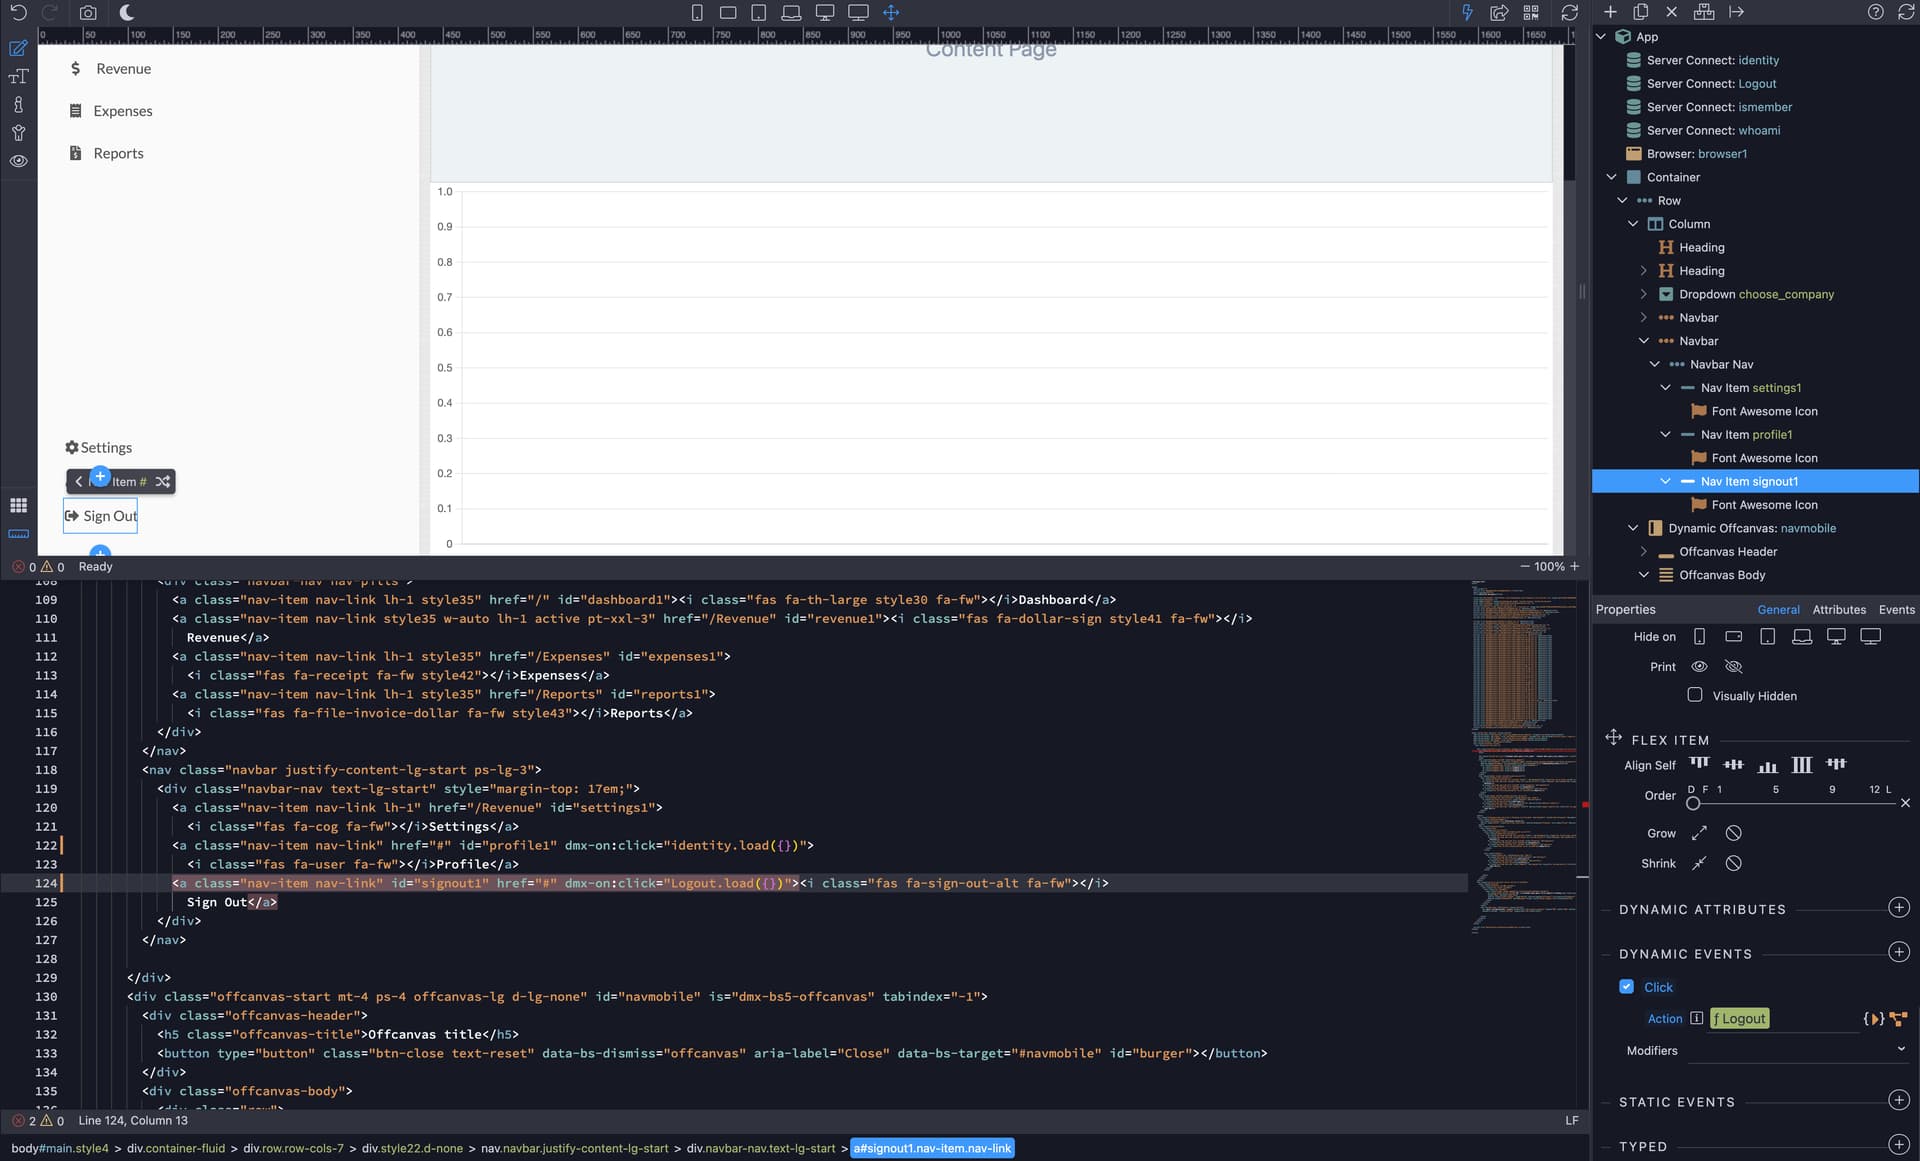Open the QR code icon
The image size is (1920, 1161).
pos(1531,12)
